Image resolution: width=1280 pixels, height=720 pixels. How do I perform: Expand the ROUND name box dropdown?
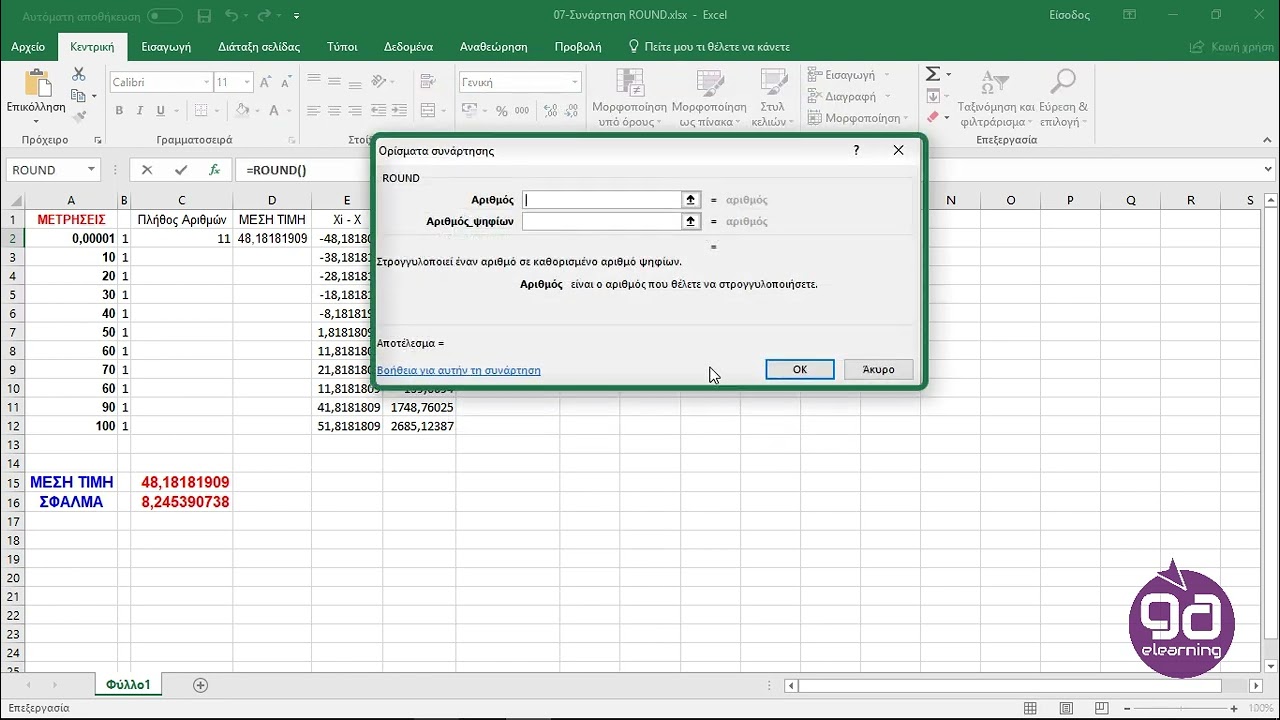pos(91,170)
